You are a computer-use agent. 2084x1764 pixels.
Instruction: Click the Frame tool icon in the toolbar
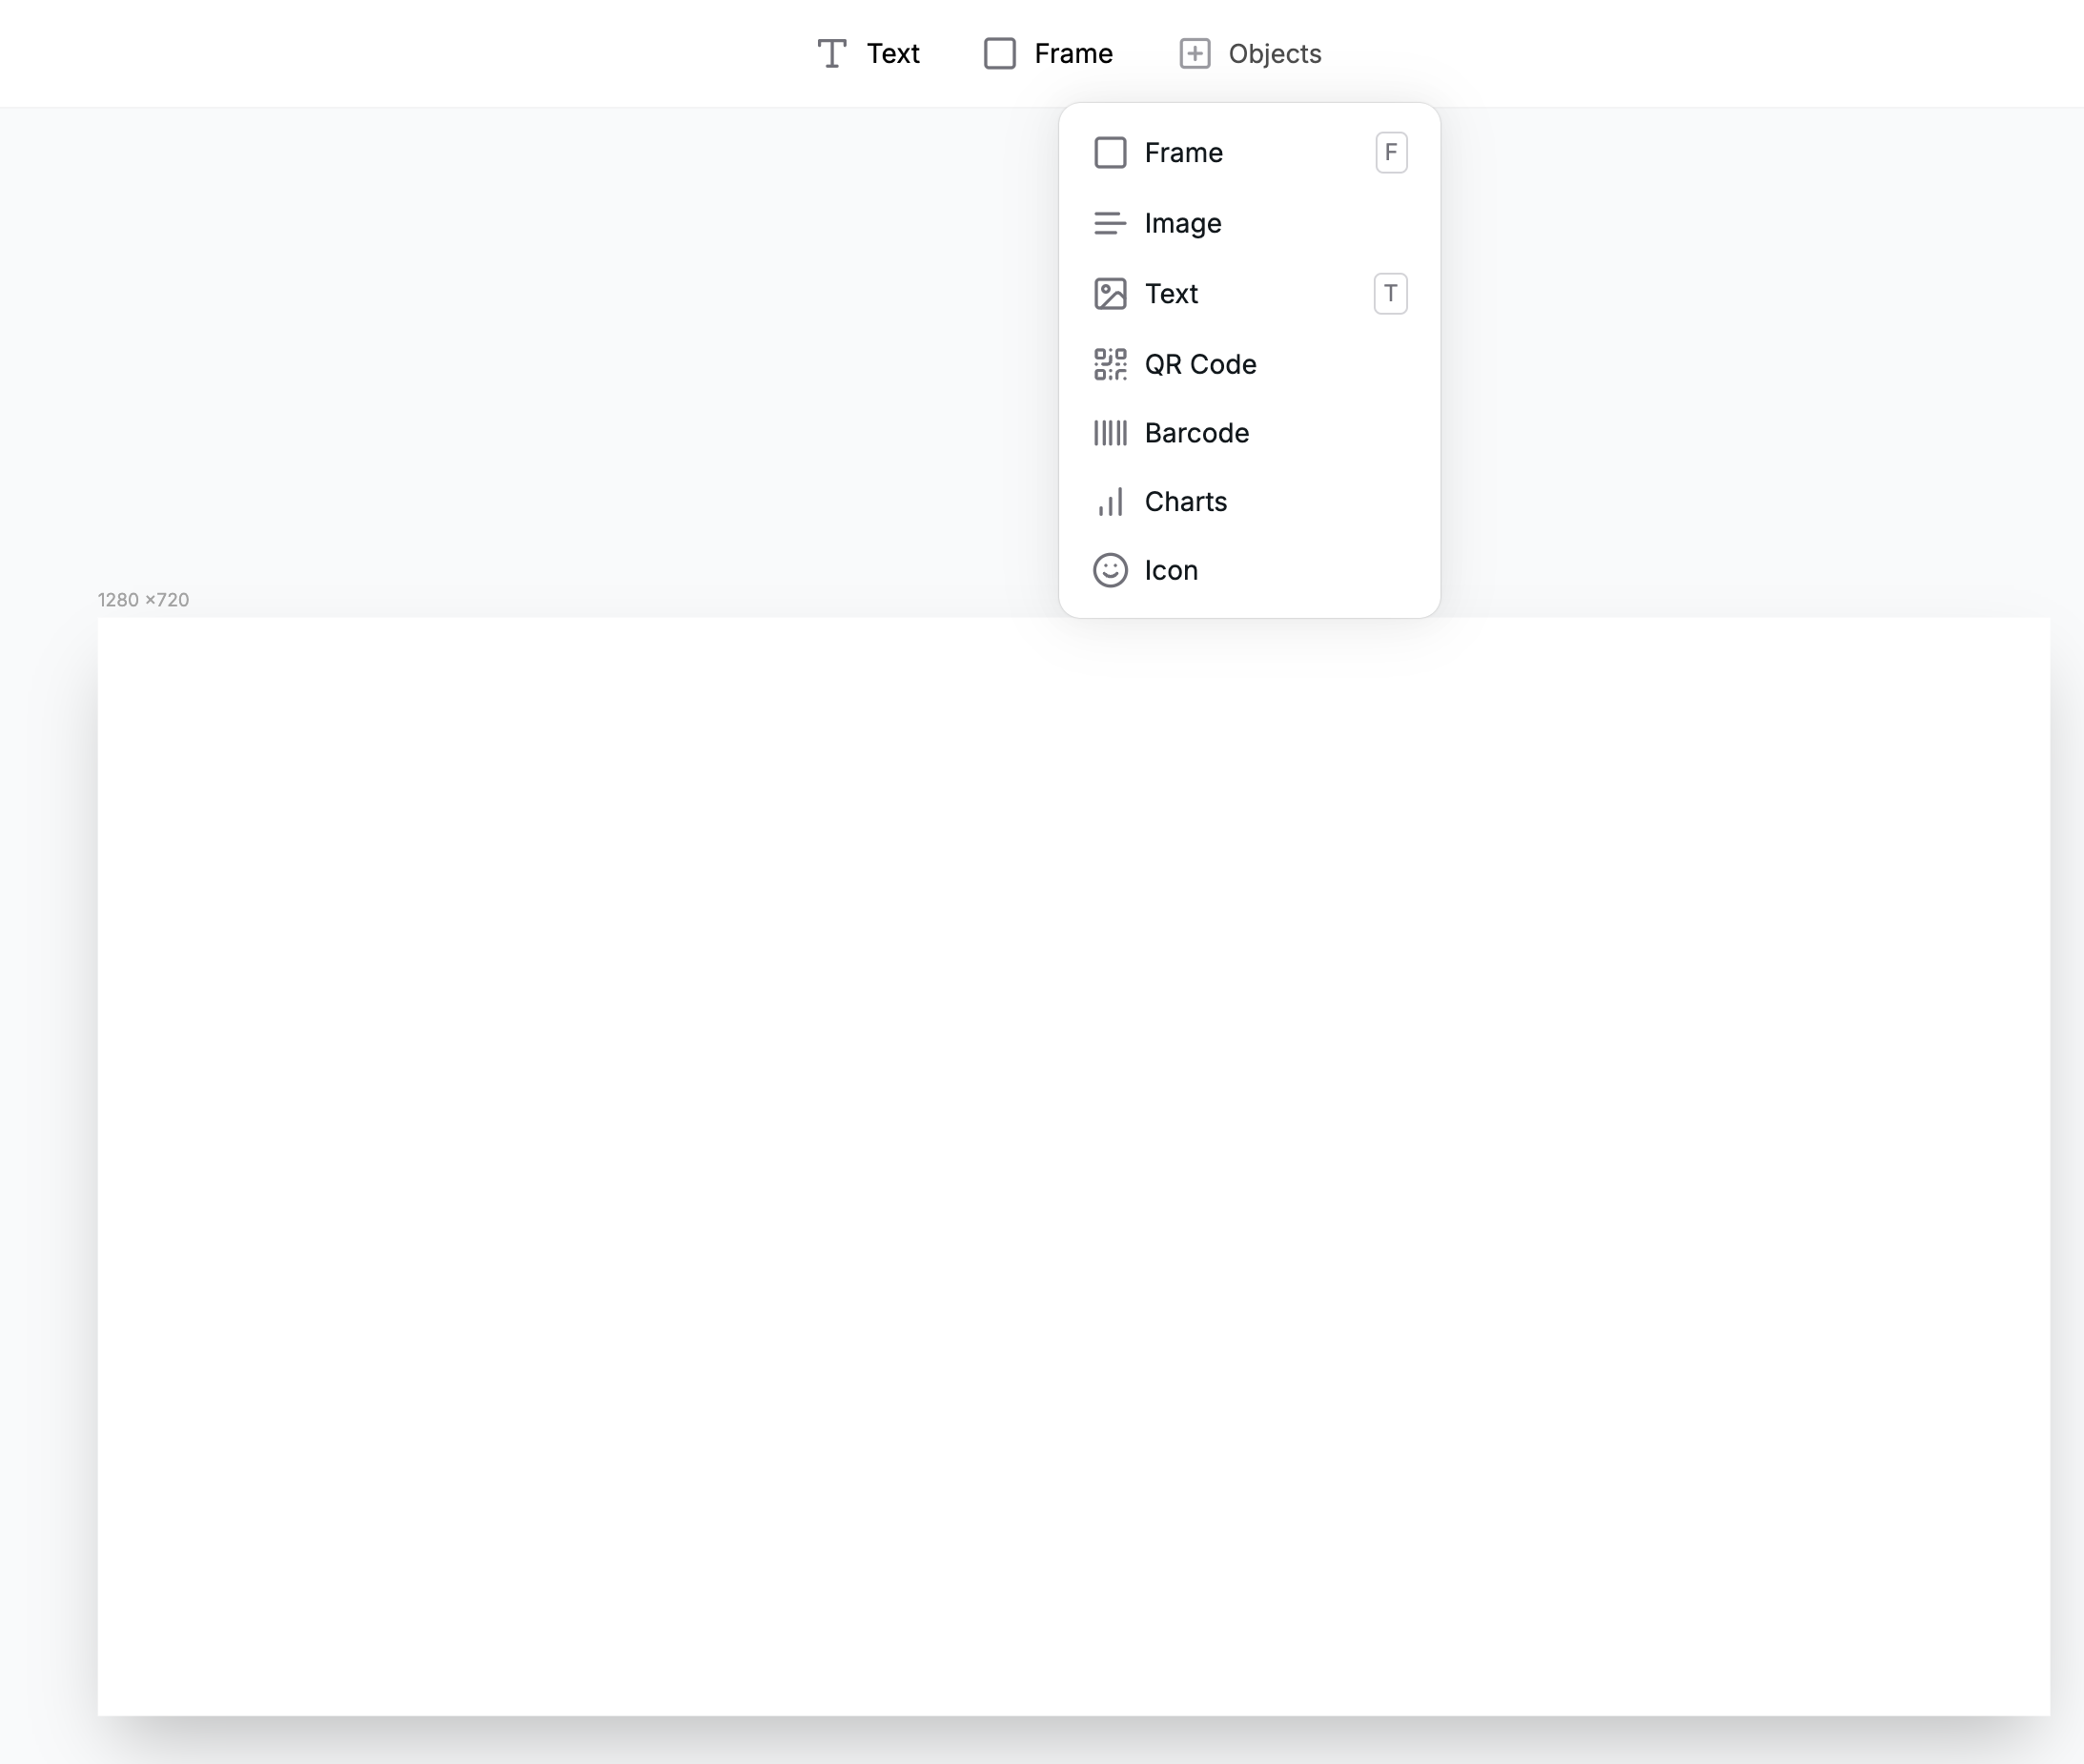999,53
